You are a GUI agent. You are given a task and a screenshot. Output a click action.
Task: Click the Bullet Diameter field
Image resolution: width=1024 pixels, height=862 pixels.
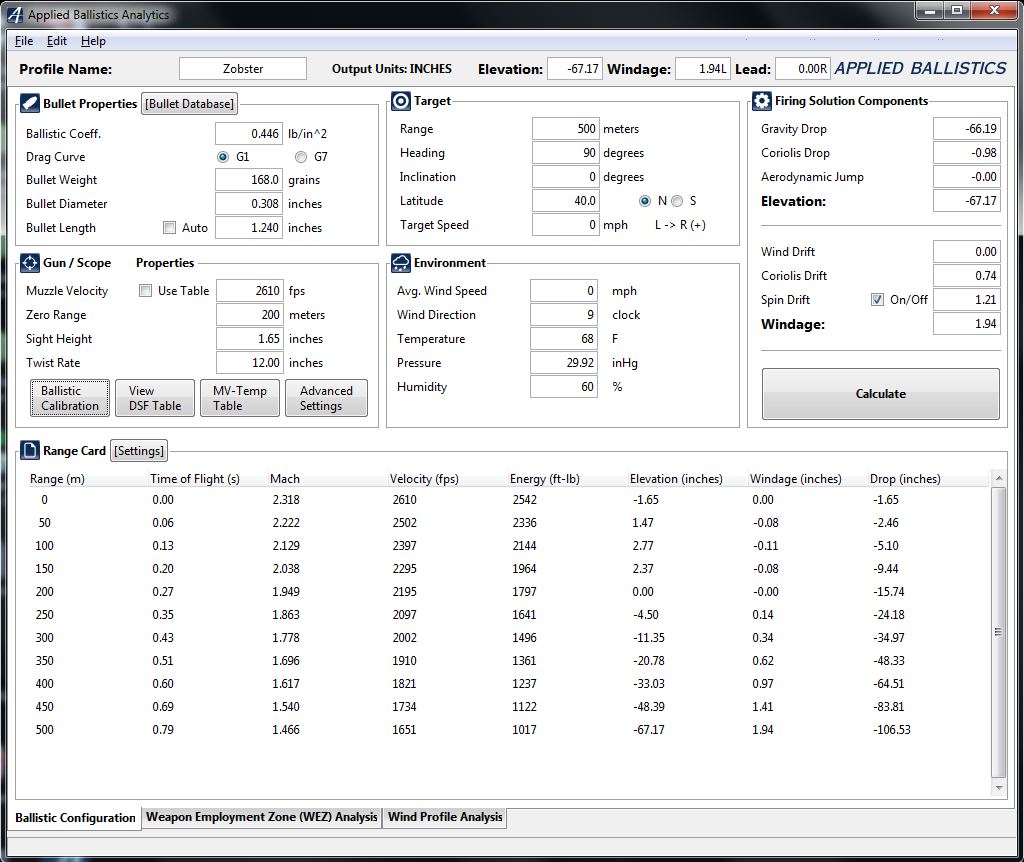click(249, 204)
